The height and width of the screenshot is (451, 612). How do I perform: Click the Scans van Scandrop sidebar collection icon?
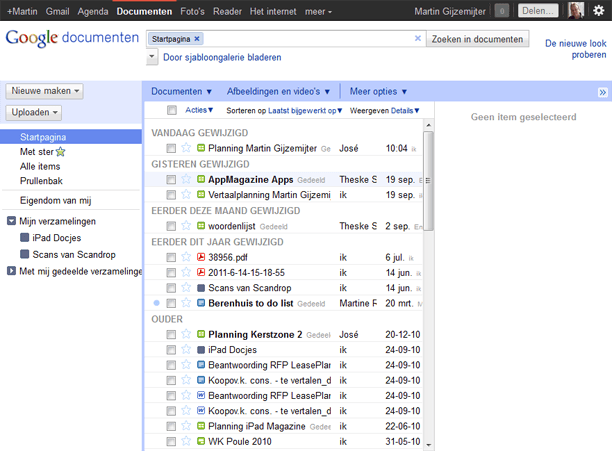(25, 254)
